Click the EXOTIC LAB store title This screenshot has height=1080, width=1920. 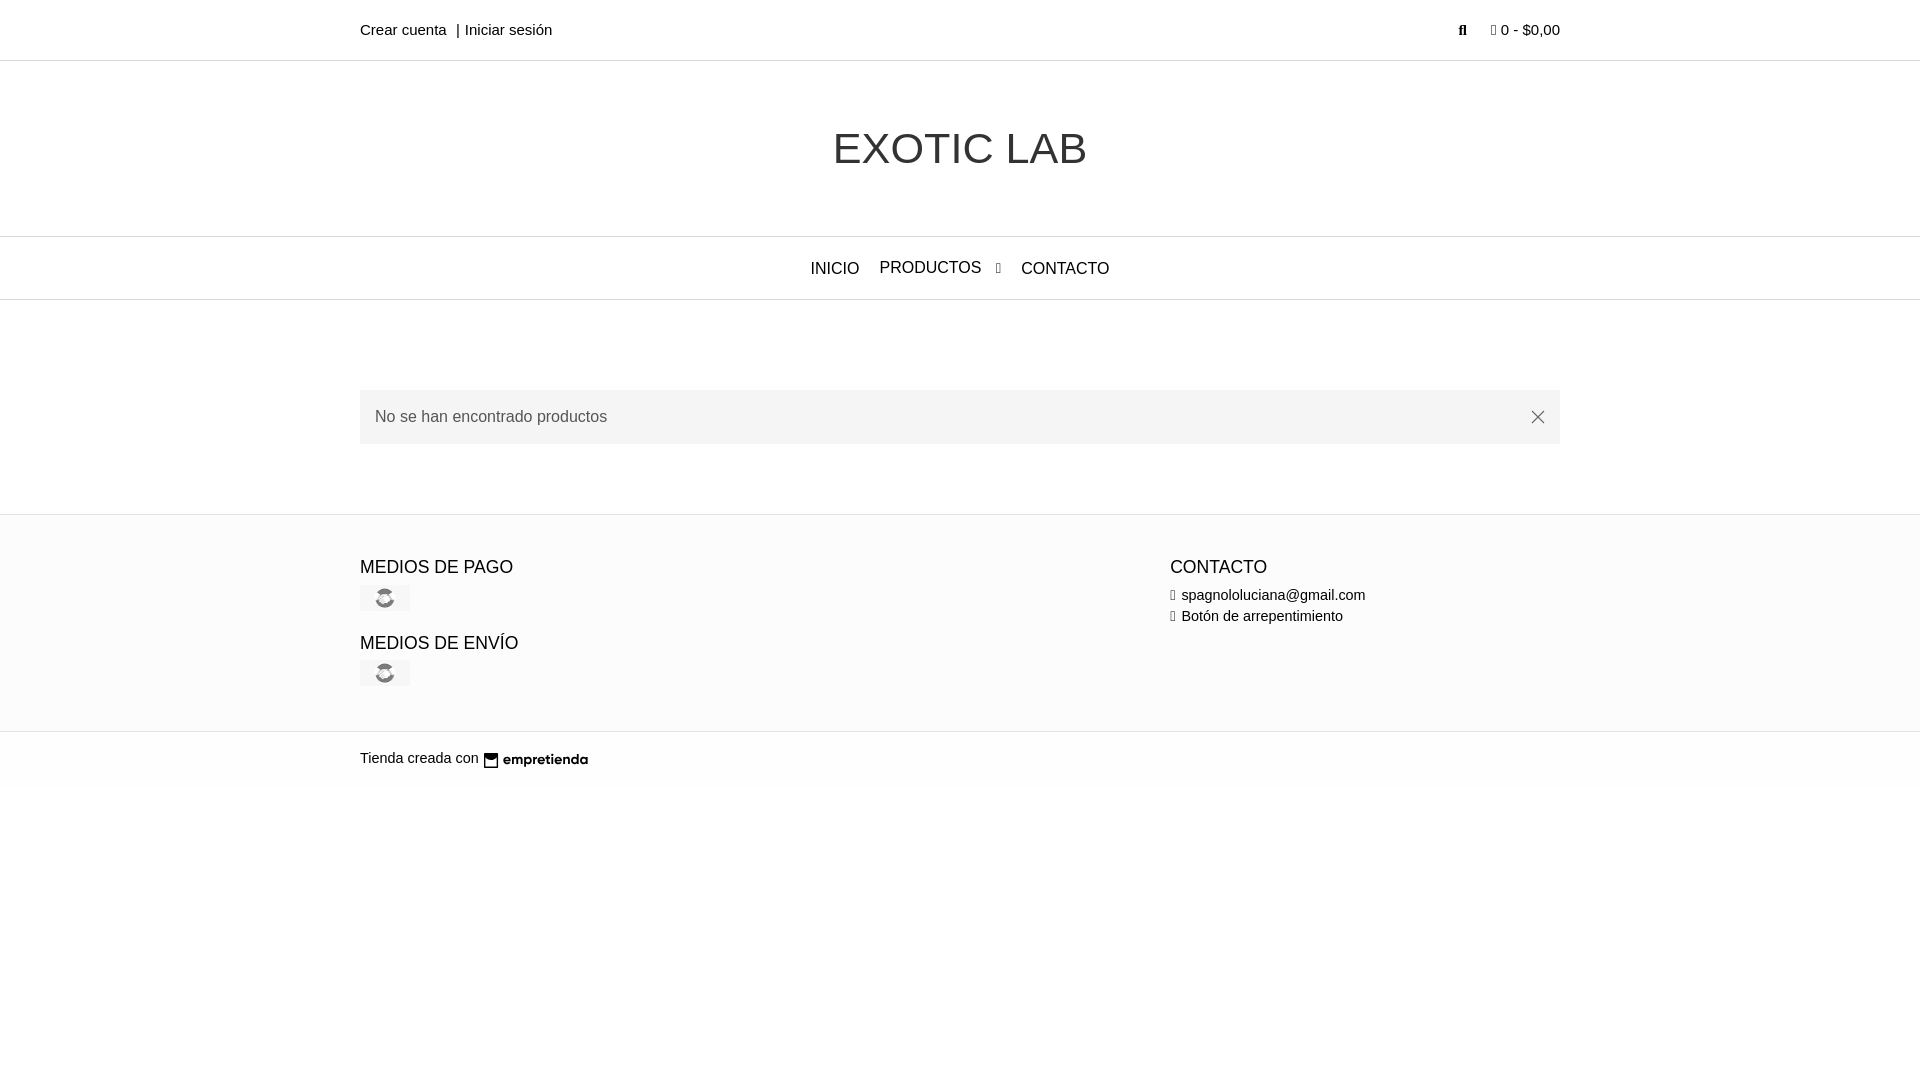click(x=960, y=148)
